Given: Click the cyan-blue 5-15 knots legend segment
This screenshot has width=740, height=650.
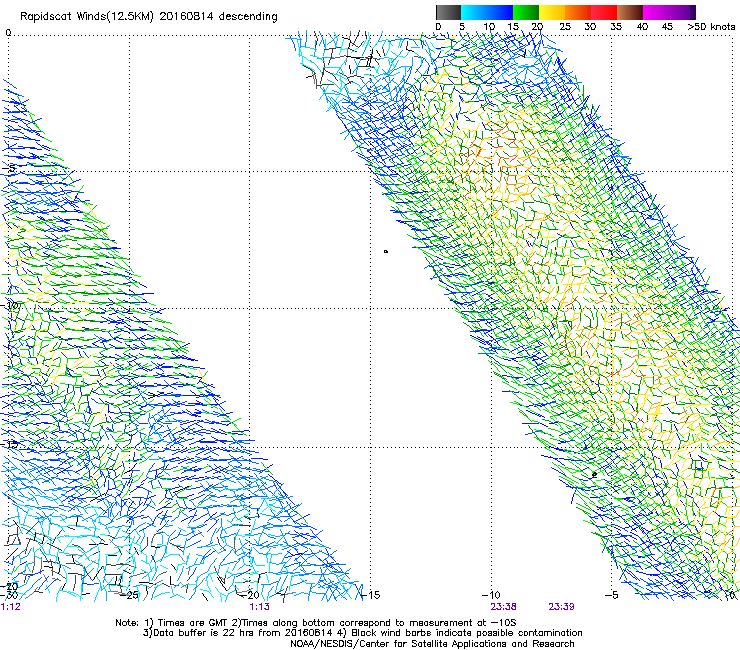Looking at the screenshot, I should click(487, 12).
